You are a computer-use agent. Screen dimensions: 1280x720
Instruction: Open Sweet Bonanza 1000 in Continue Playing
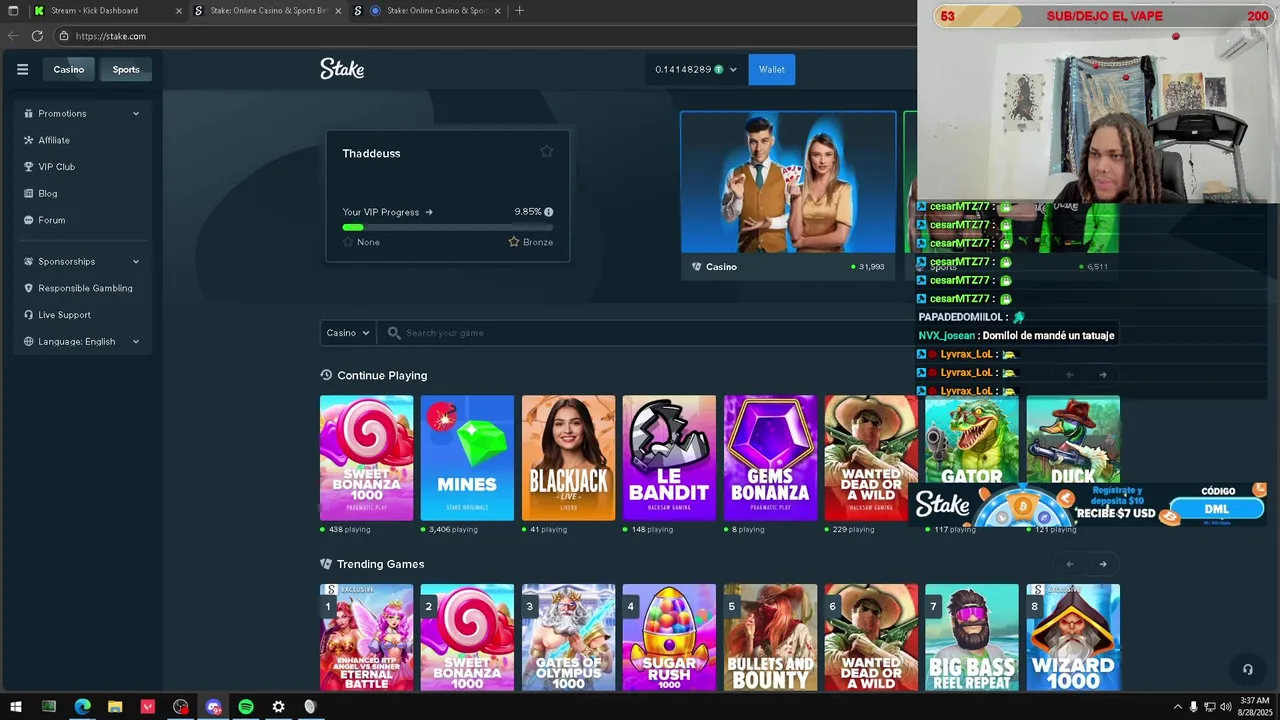(x=366, y=458)
